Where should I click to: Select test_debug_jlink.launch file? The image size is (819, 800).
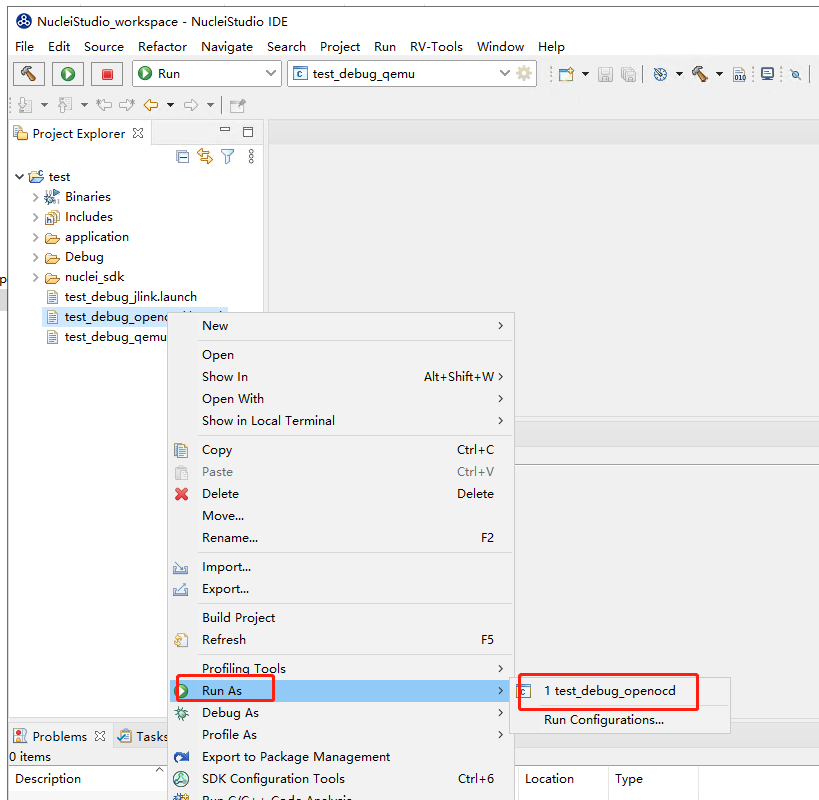coord(130,297)
